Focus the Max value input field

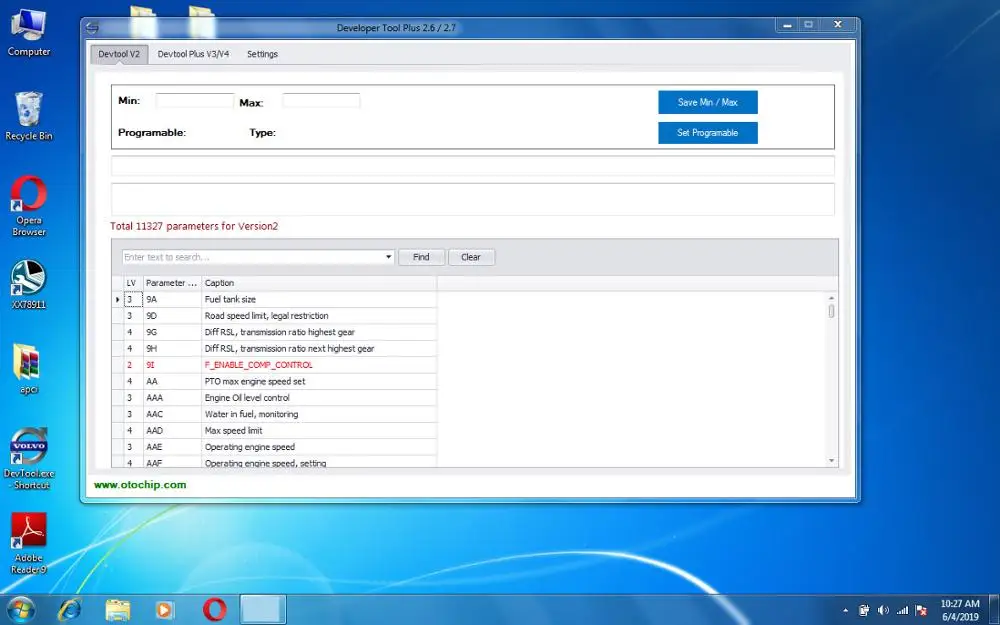[321, 101]
